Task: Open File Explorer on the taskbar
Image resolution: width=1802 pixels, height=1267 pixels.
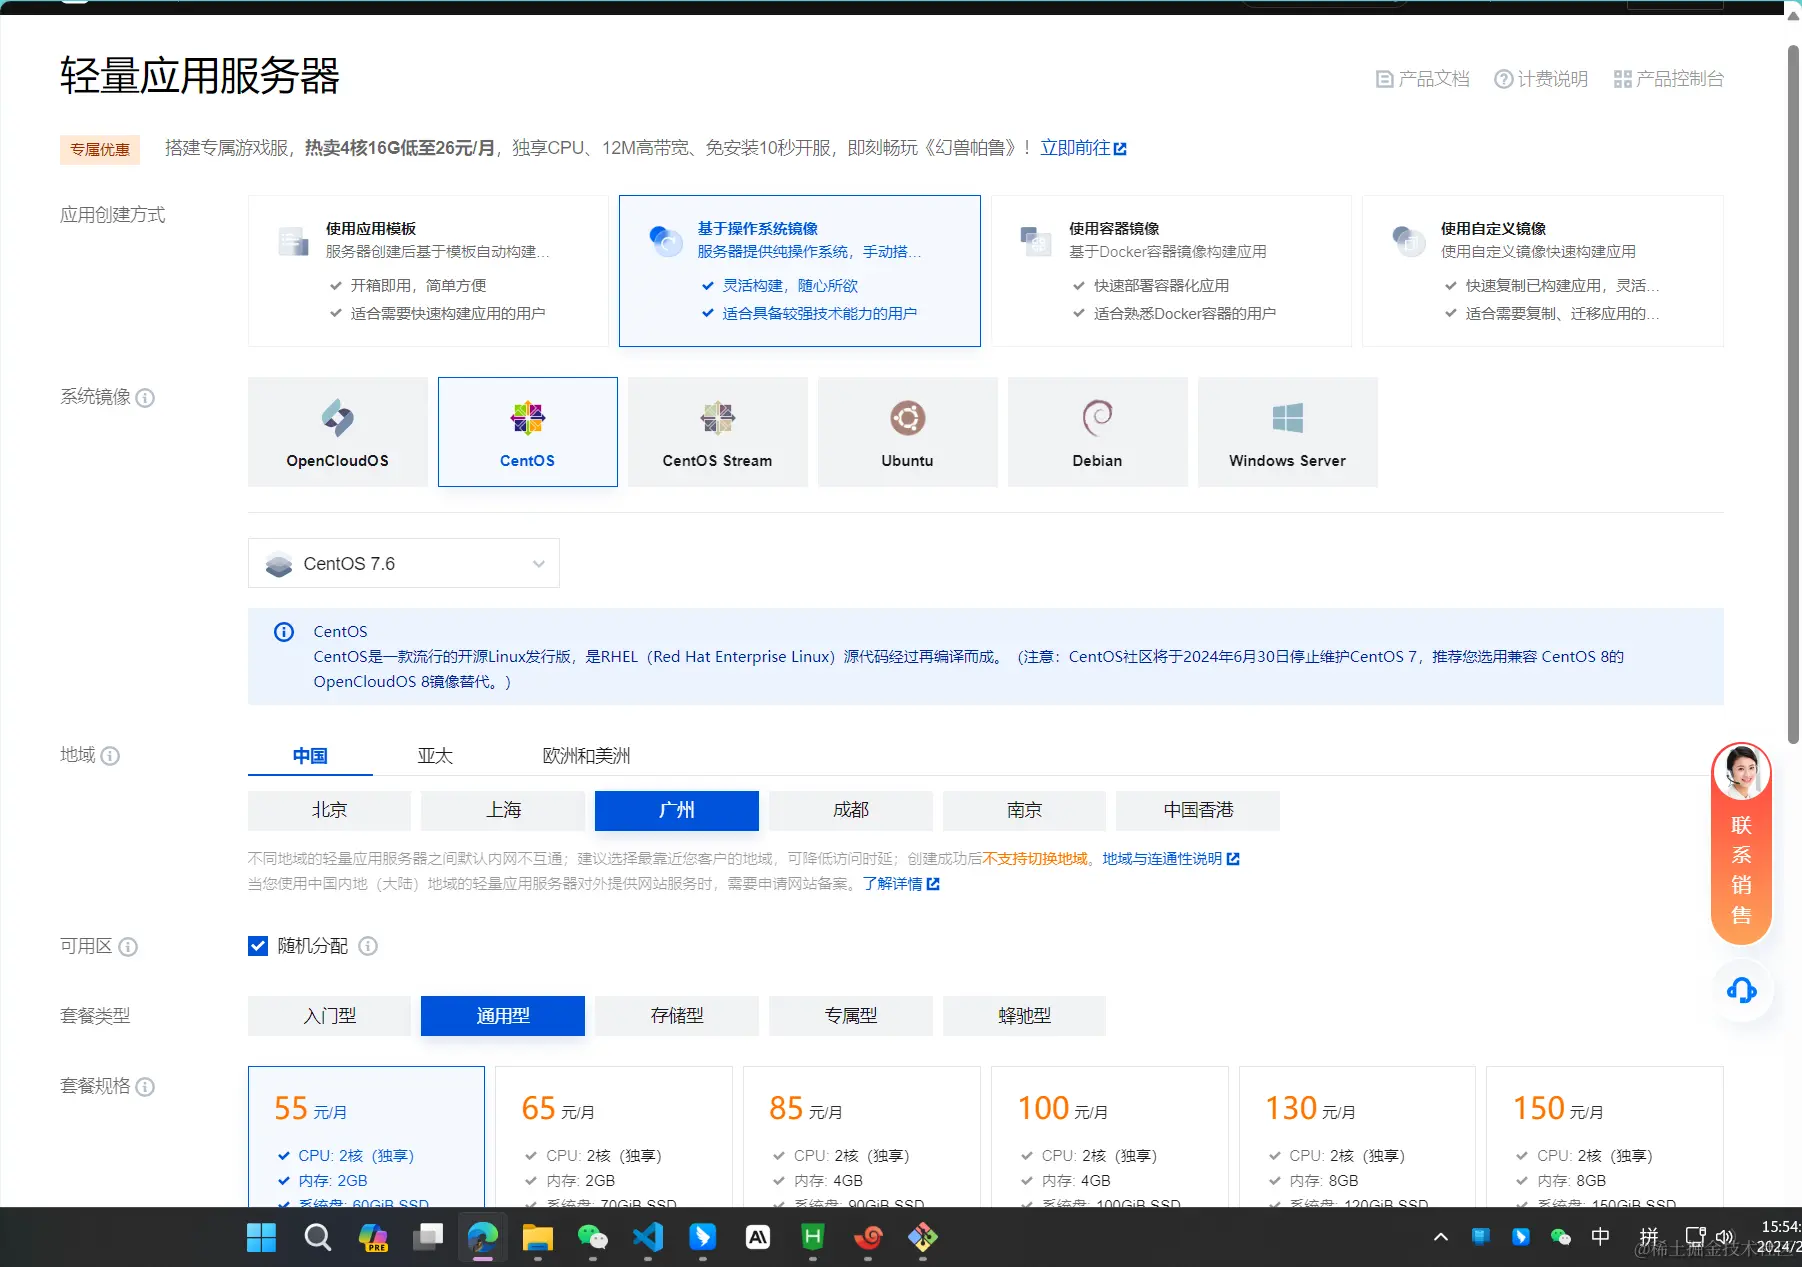Action: click(x=538, y=1238)
